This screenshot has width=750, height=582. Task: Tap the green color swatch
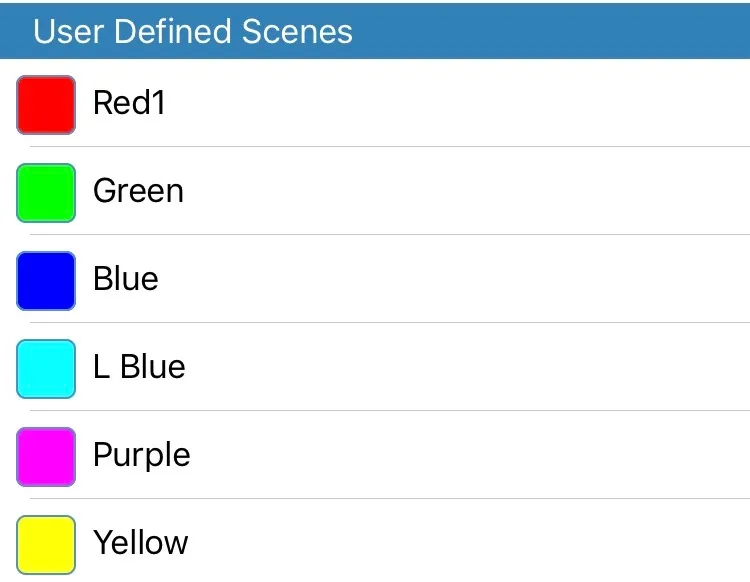(x=46, y=192)
